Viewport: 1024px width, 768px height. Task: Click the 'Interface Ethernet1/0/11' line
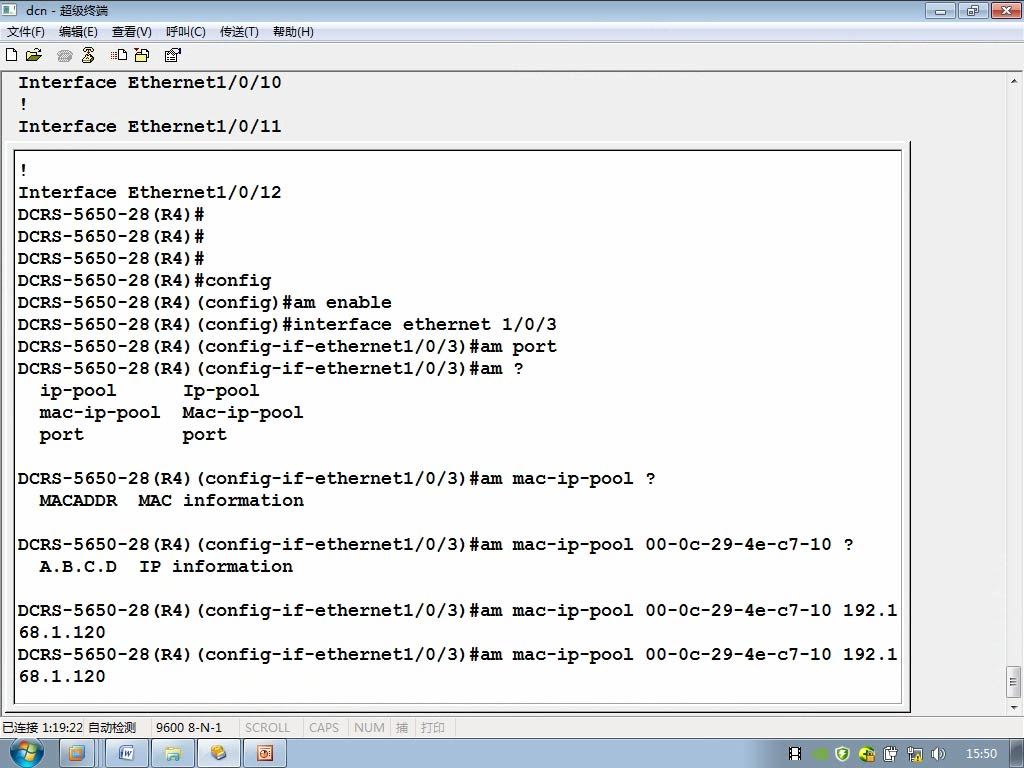[150, 126]
